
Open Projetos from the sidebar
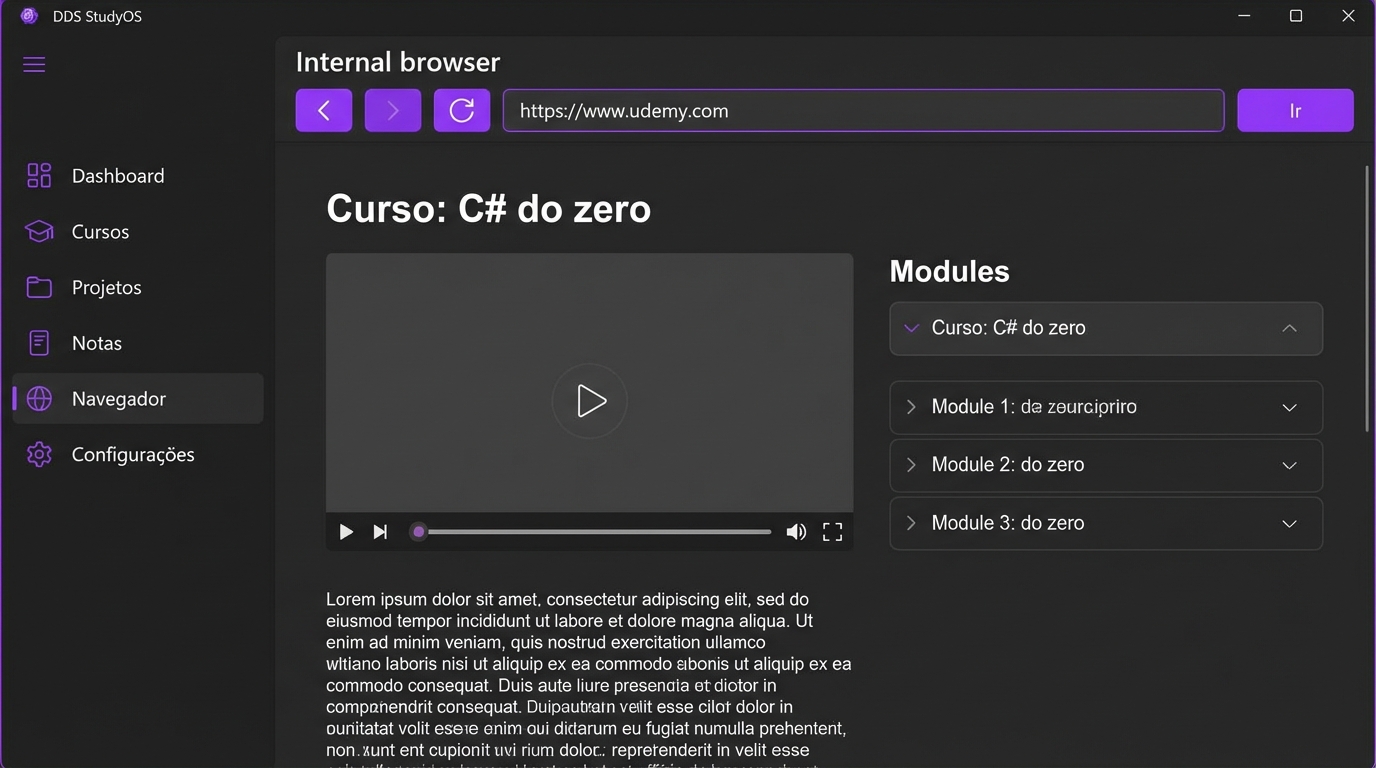[x=106, y=288]
